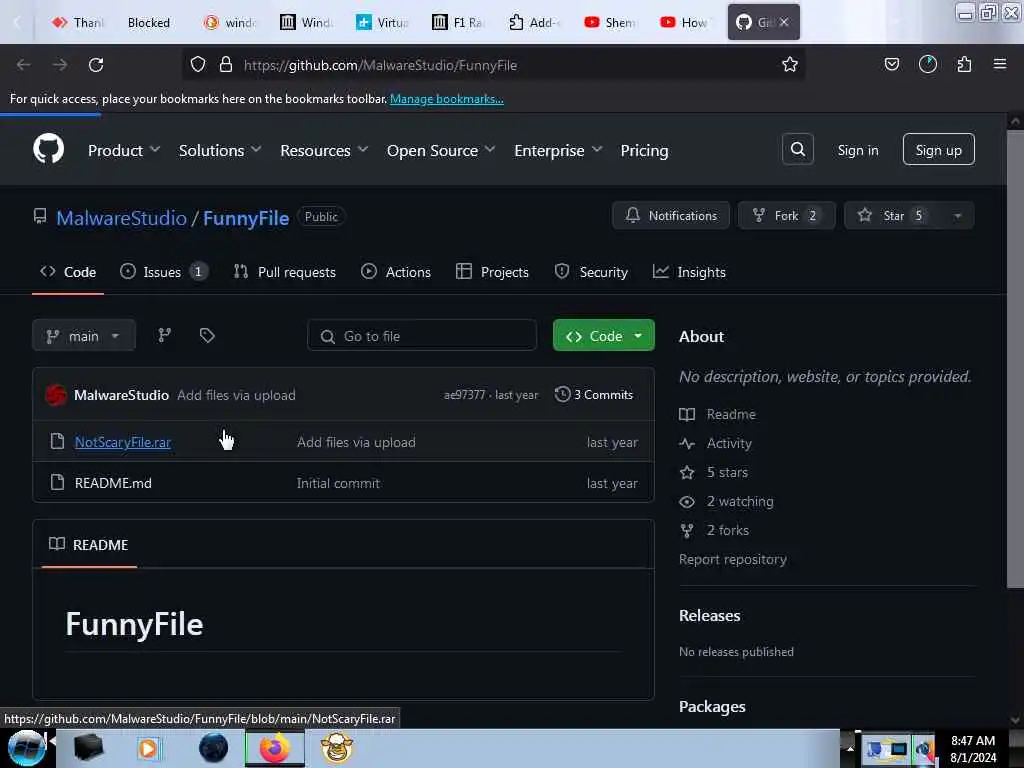
Task: Switch to the Issues tab
Action: [164, 272]
